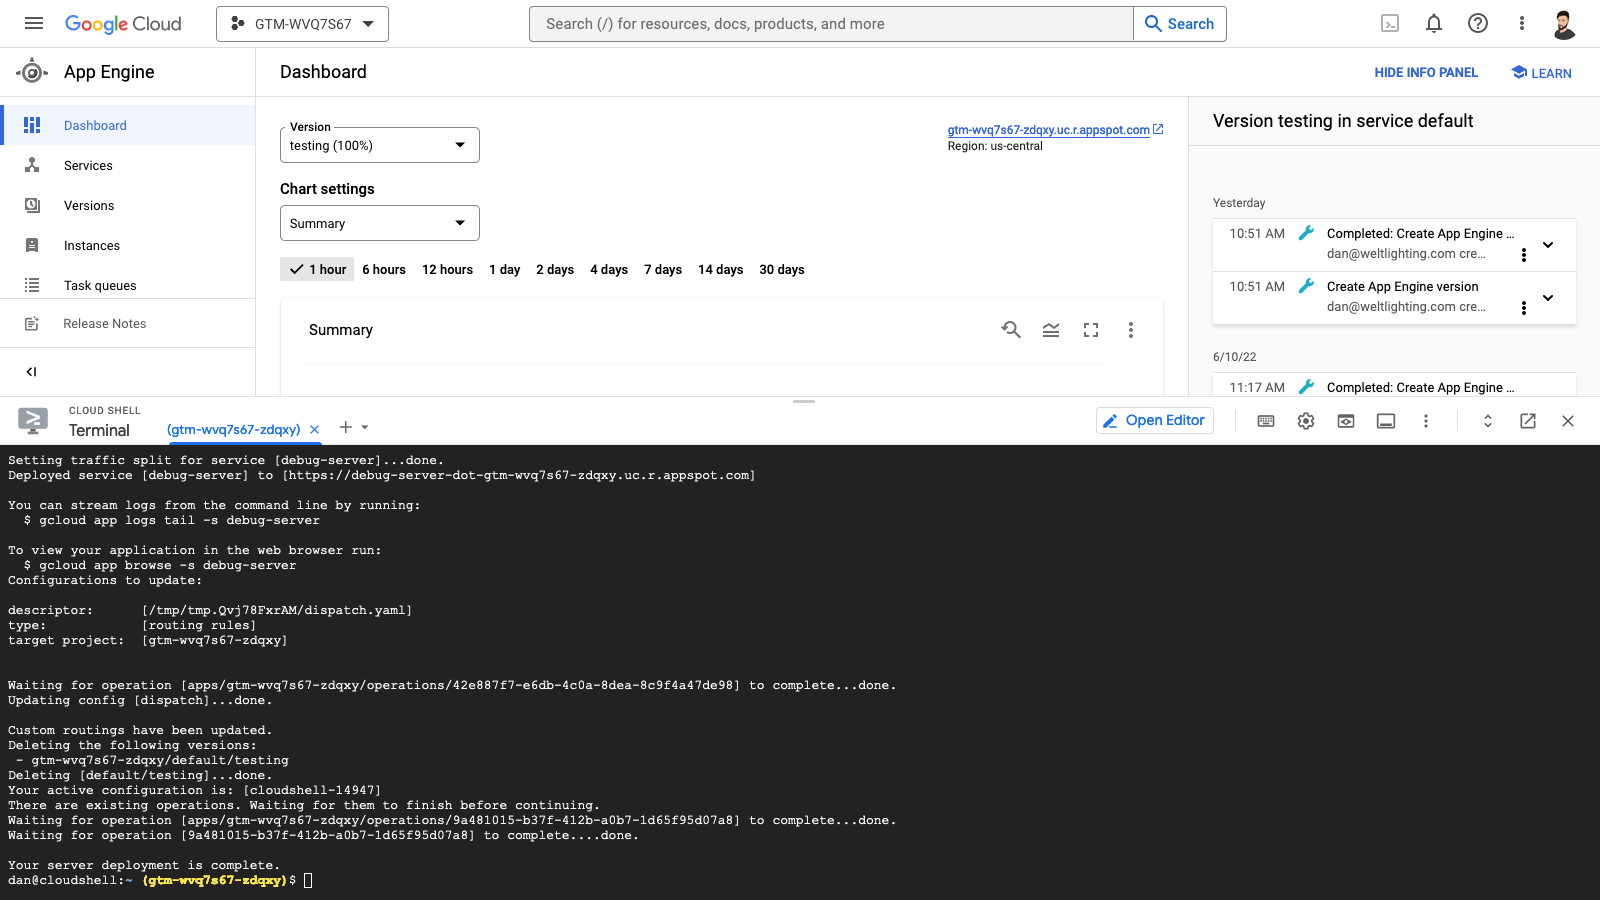
Task: Open the gtm-wvq7s67-zdqxy.uc.r.appspot.com link
Action: click(1055, 130)
